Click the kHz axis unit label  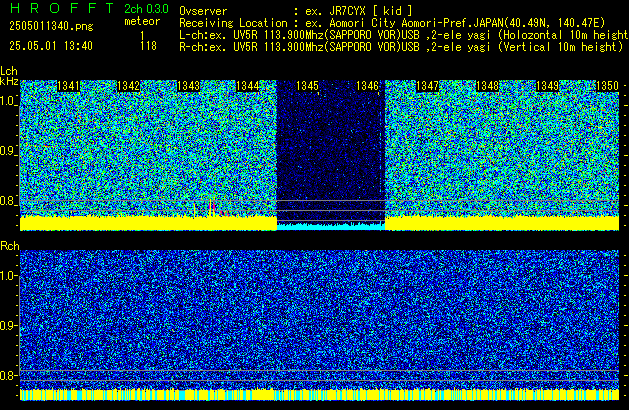[9, 81]
